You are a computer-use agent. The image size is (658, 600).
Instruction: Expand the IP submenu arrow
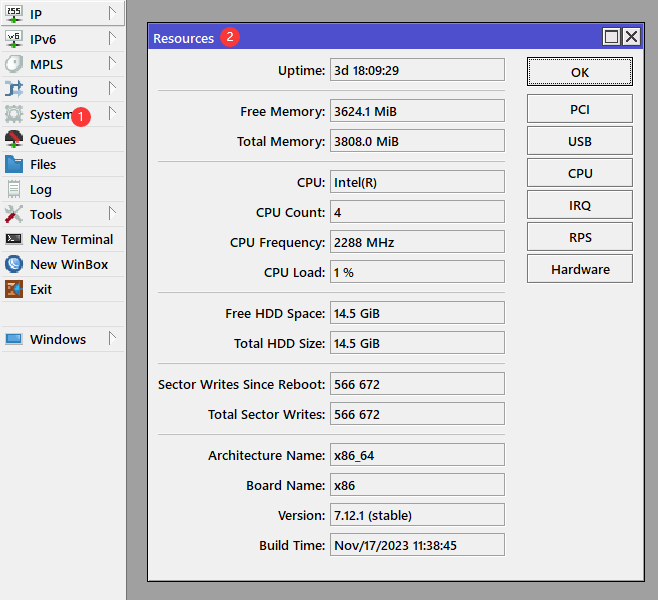click(112, 13)
